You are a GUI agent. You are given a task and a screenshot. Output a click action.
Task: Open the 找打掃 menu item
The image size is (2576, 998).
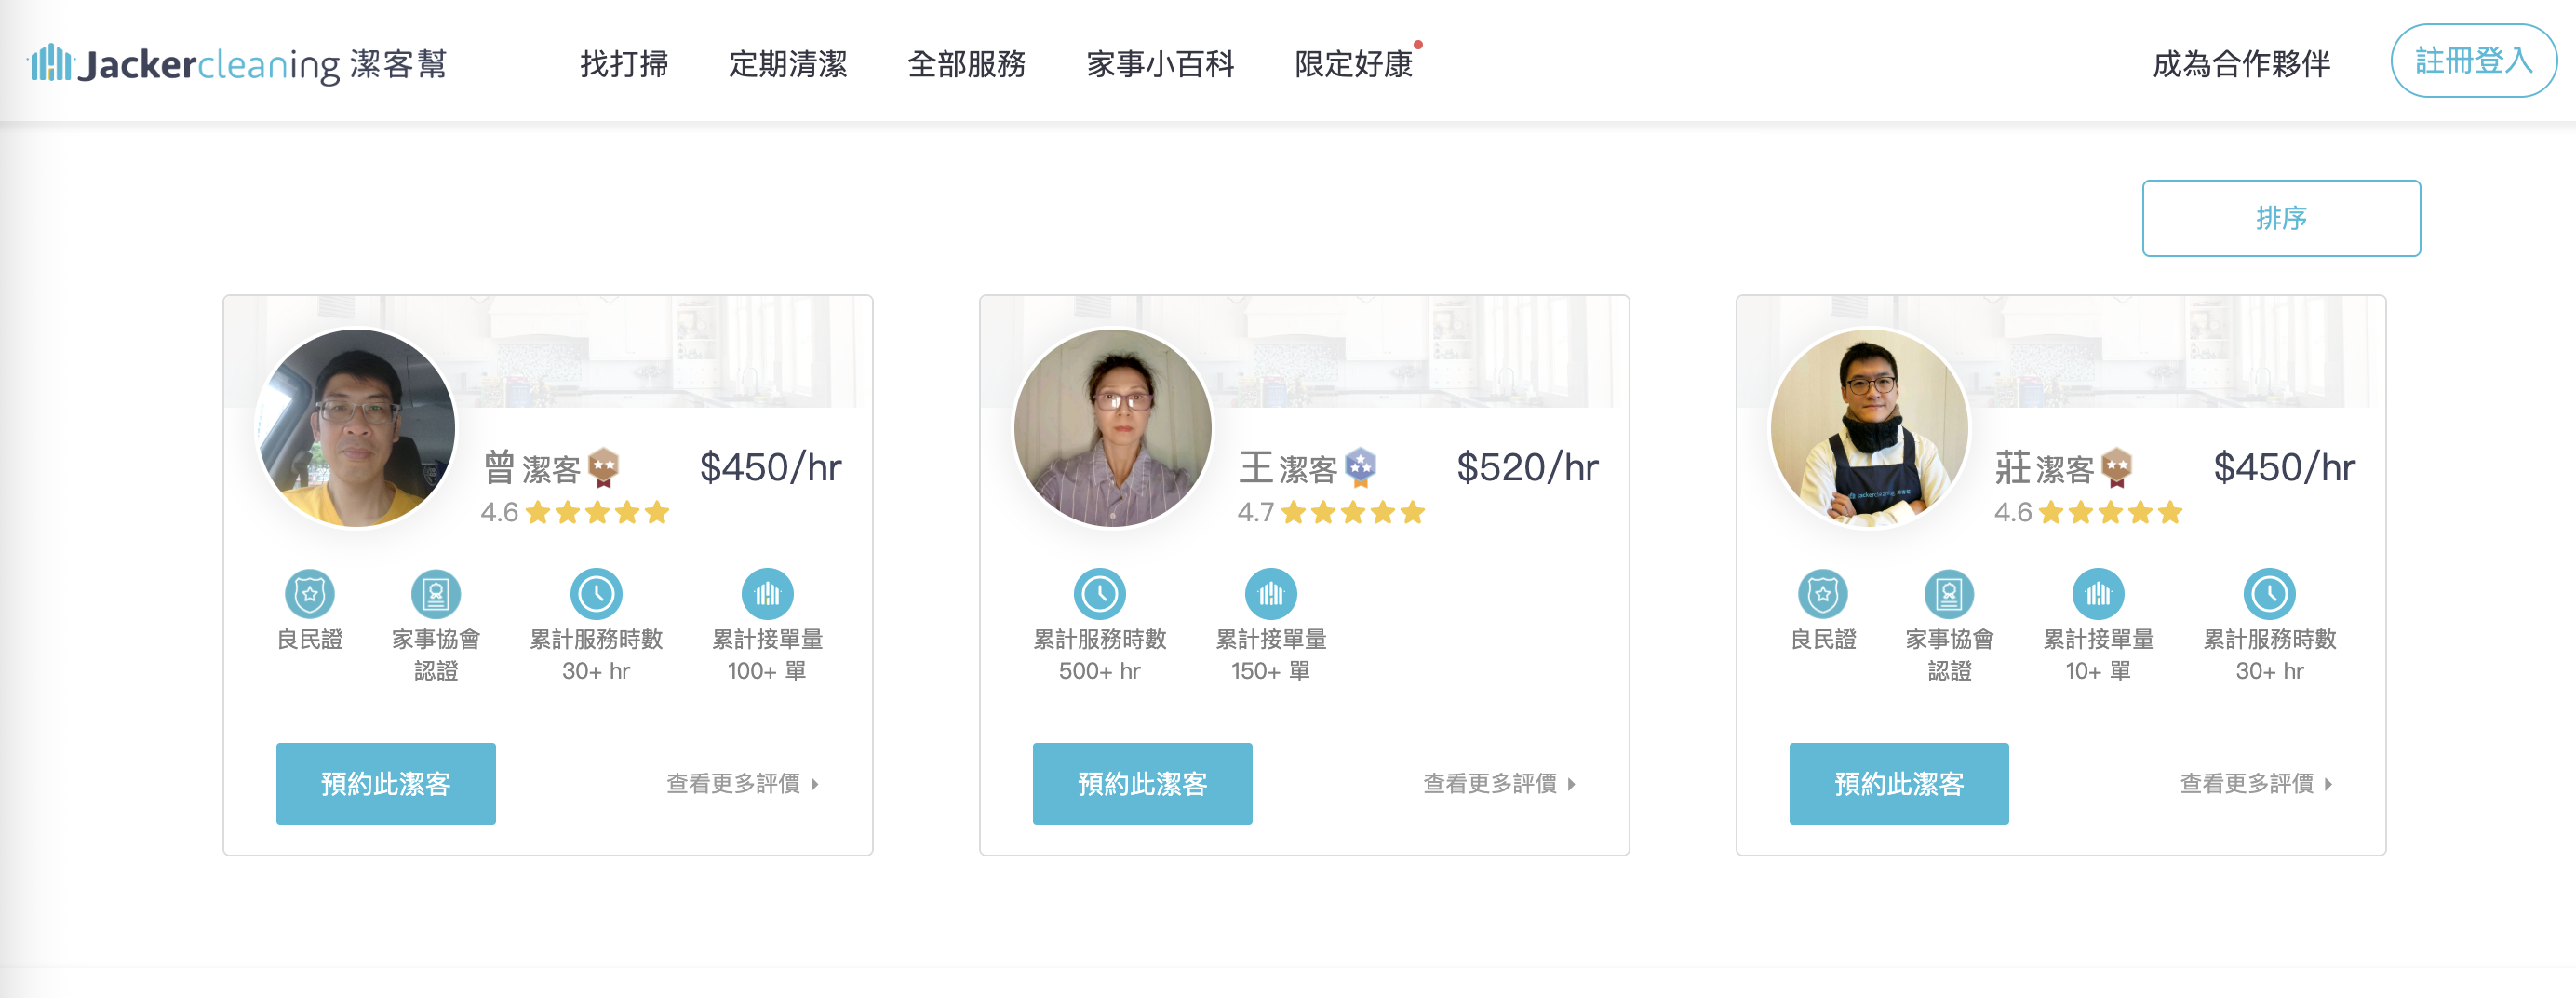click(624, 64)
